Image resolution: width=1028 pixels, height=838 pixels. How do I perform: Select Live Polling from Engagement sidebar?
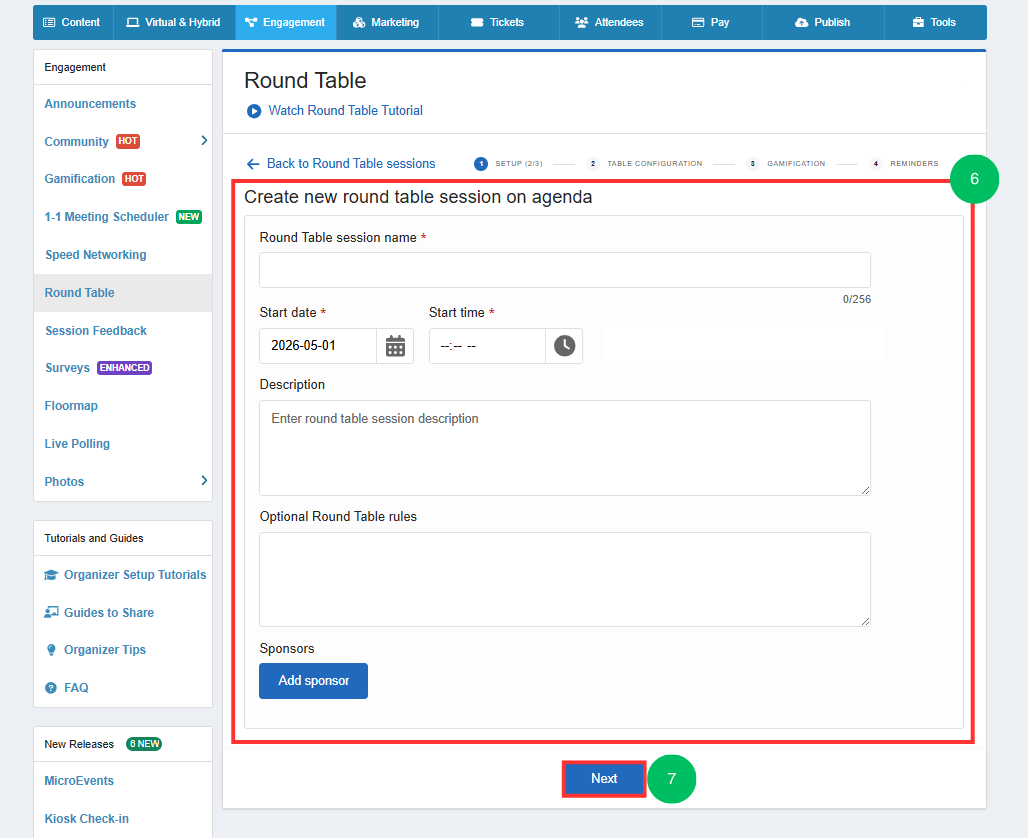(77, 444)
